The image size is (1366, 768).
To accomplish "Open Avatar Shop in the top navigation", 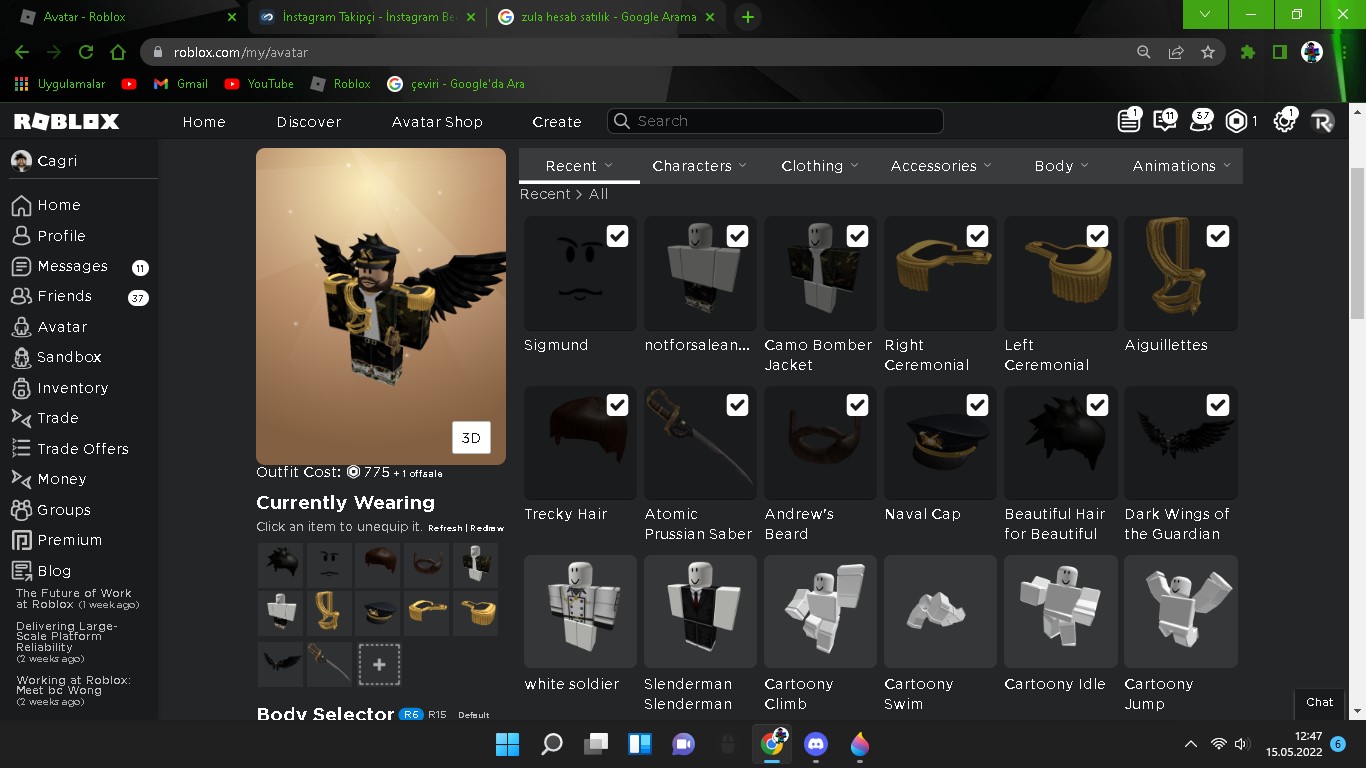I will coord(437,122).
